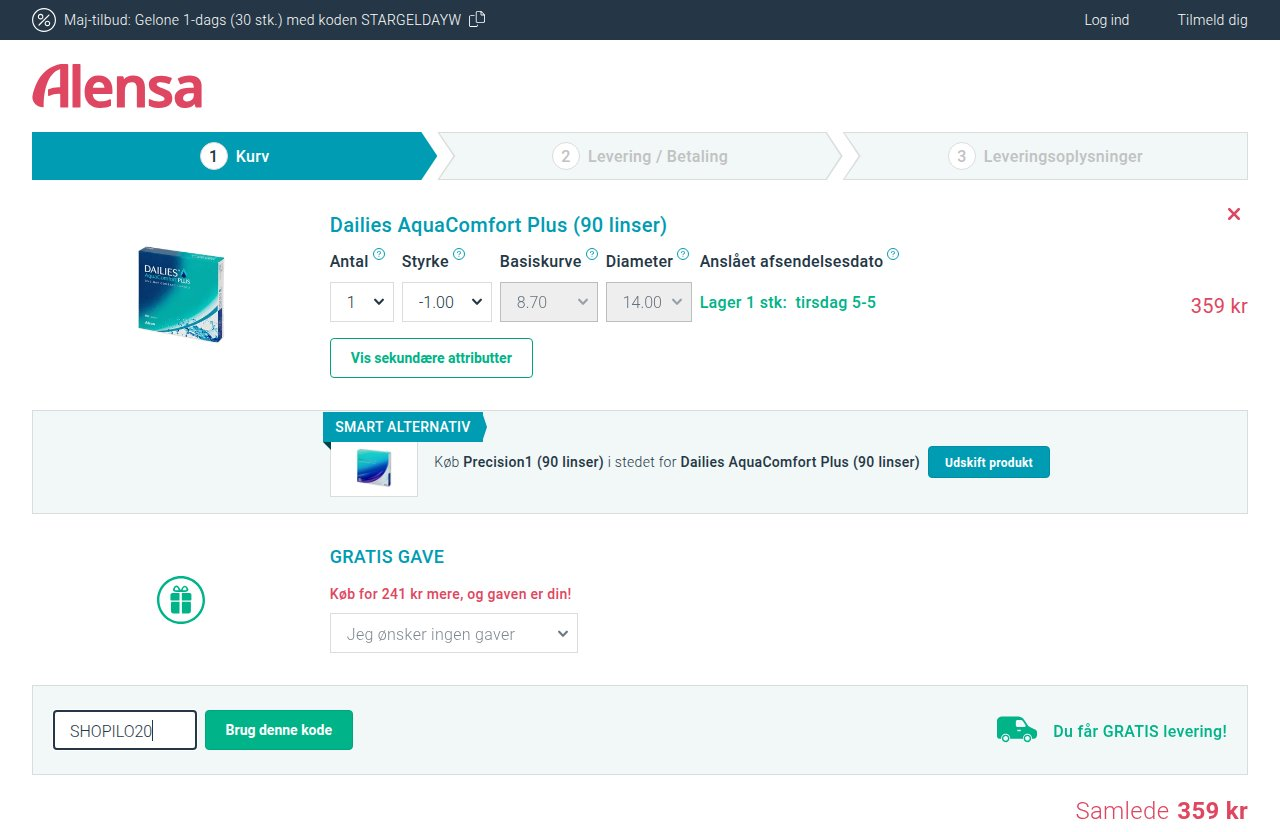Go to step 2 Levering / Betaling

(640, 156)
